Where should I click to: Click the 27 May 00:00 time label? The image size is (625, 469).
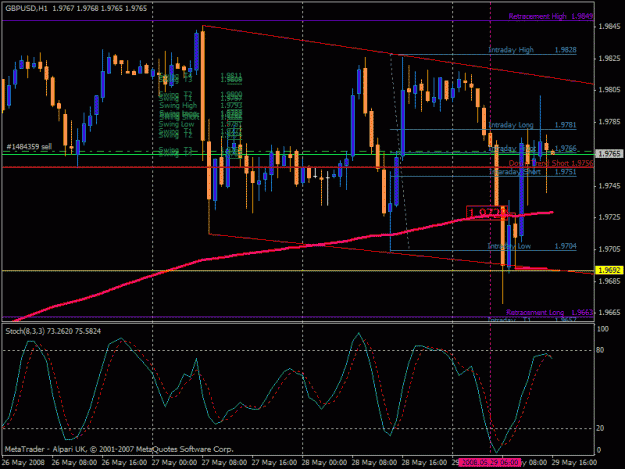[x=174, y=462]
